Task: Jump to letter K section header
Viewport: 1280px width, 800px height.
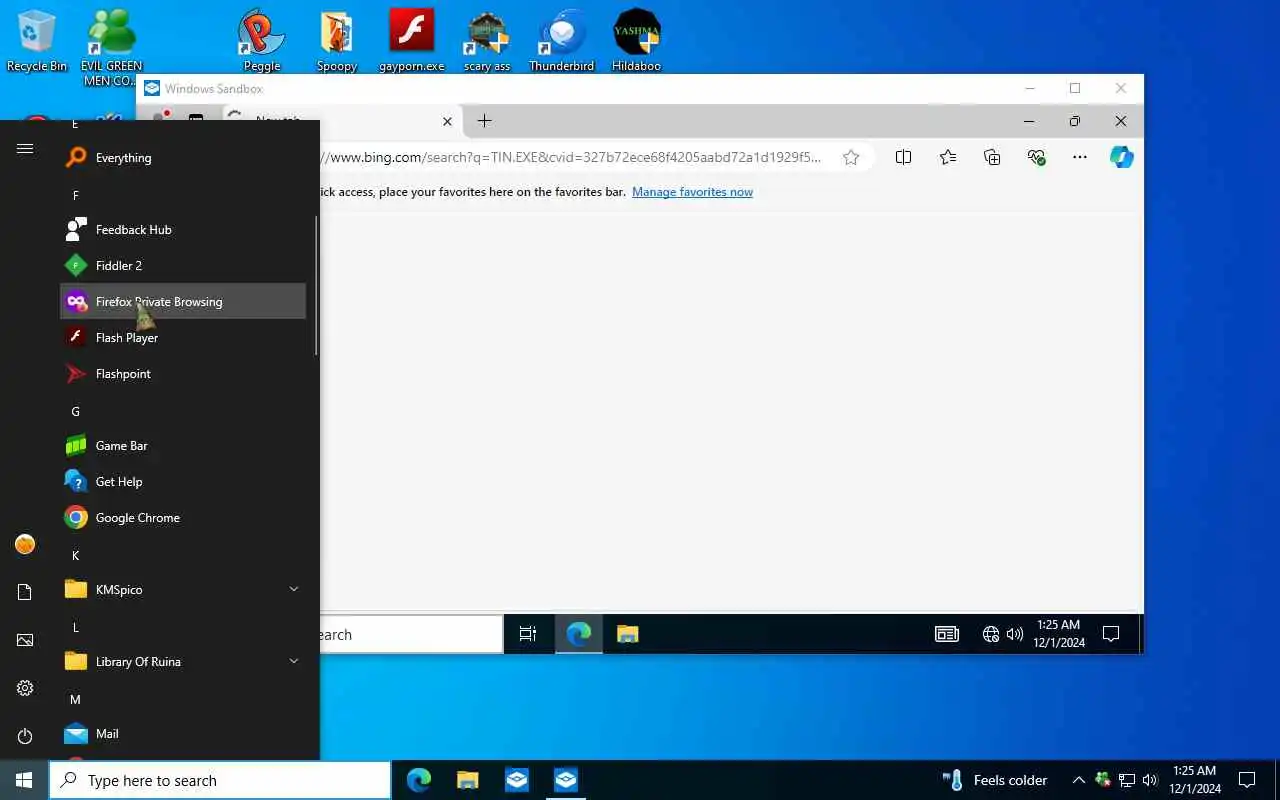Action: click(75, 555)
